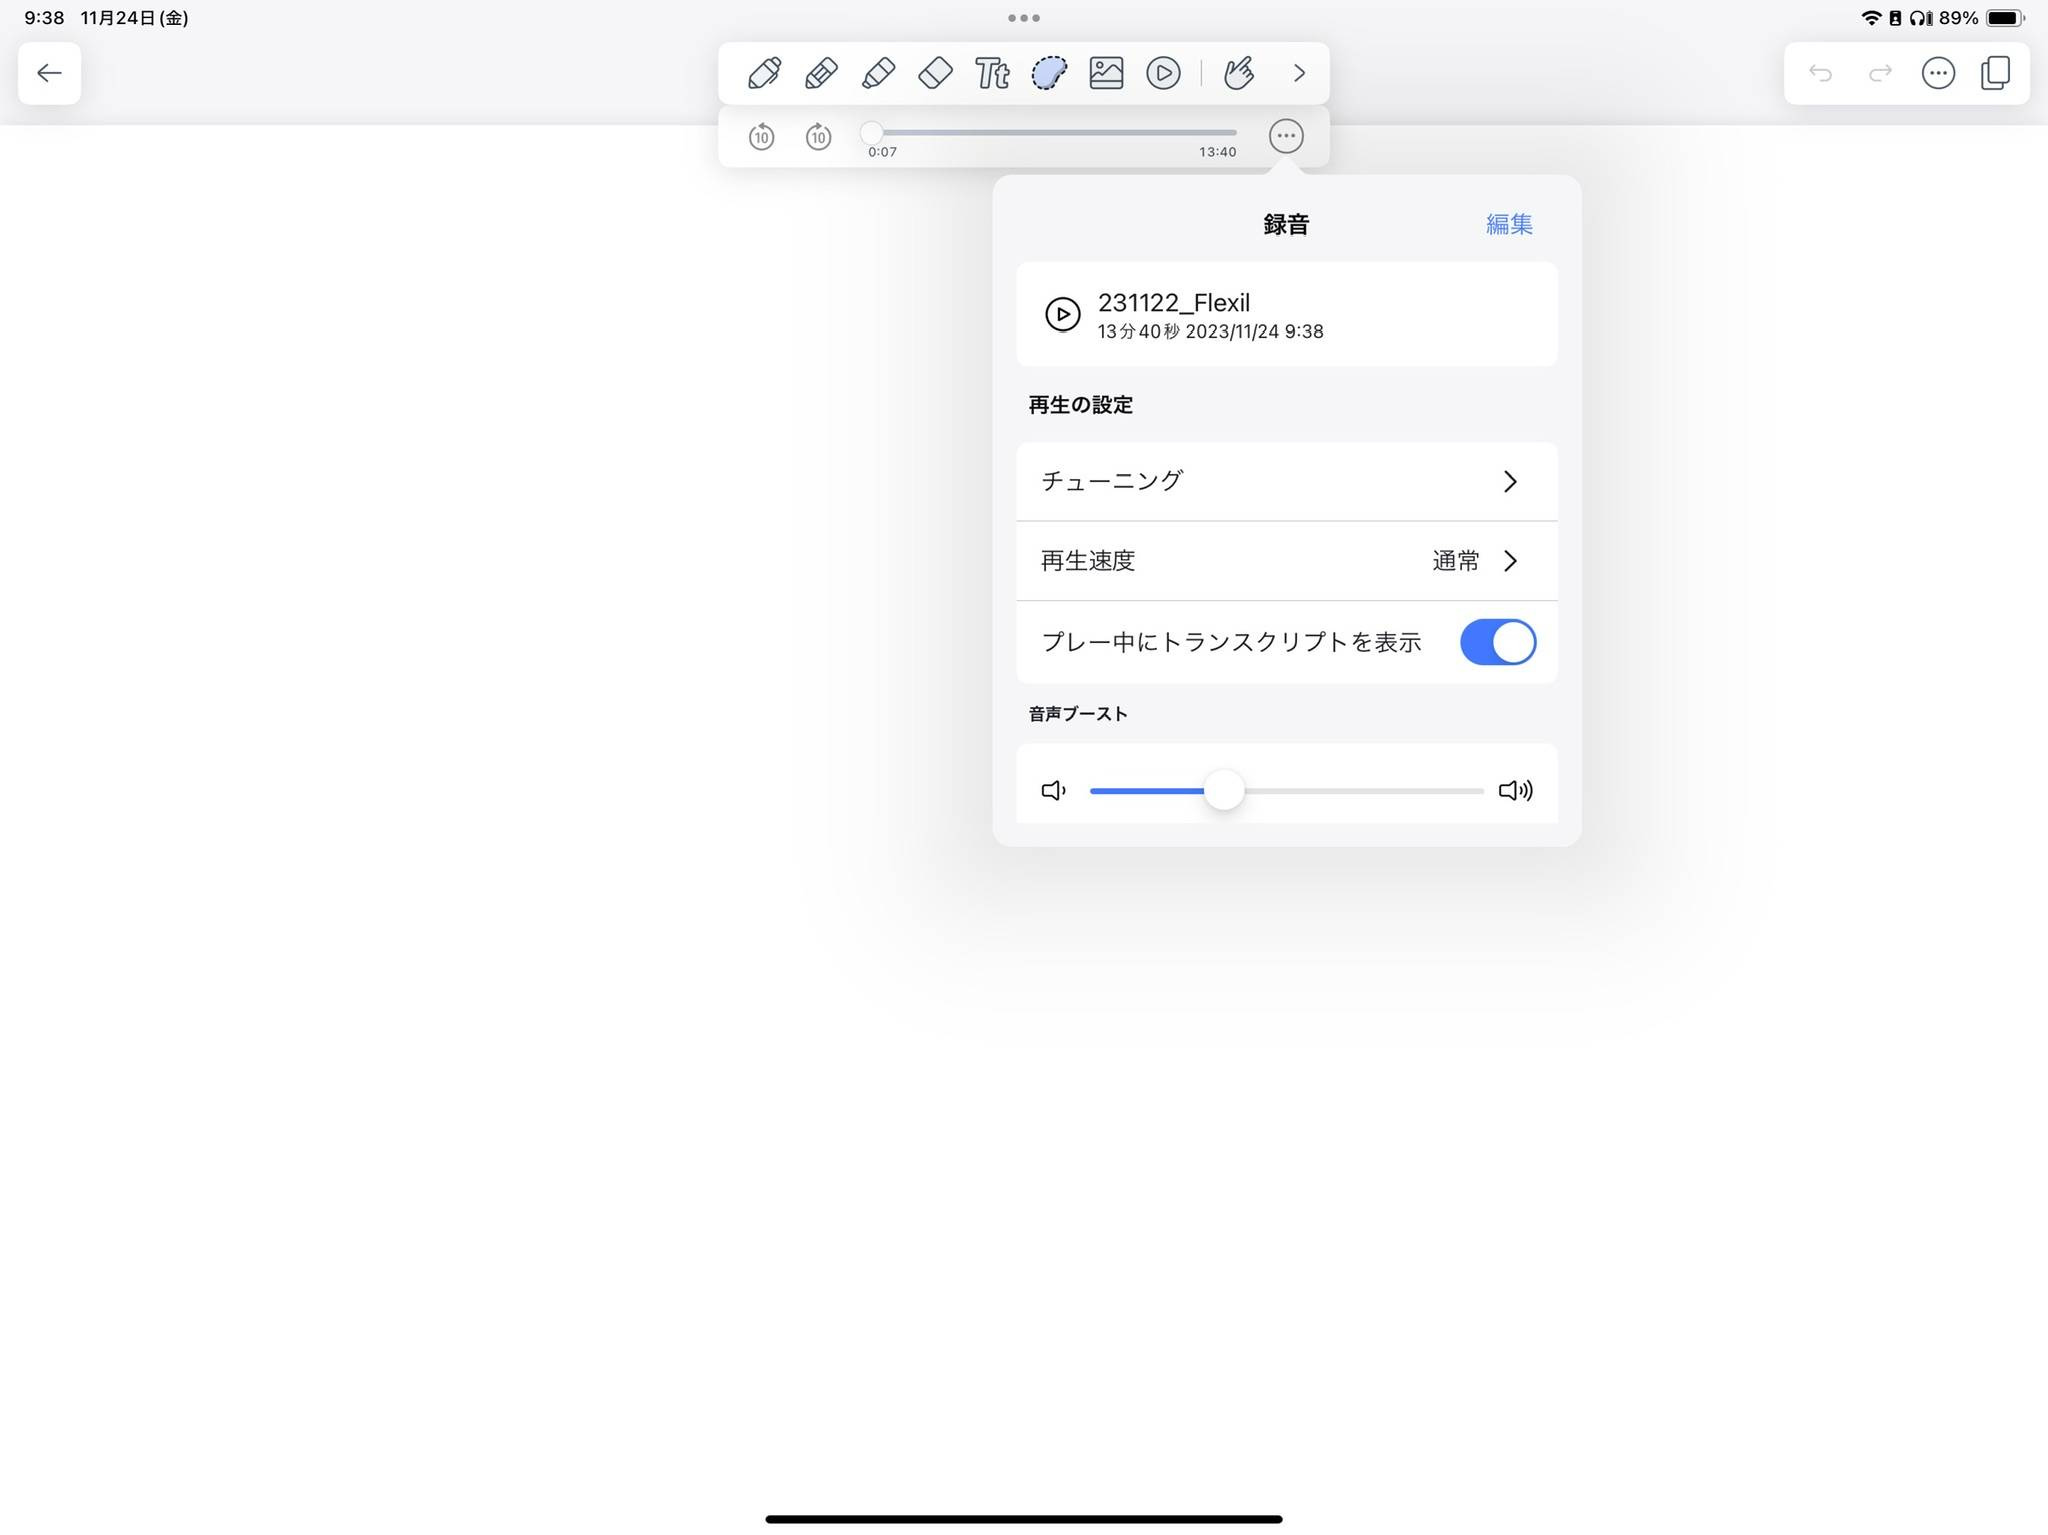Screen dimensions: 2048x1535
Task: Go back with the back arrow
Action: 49,72
